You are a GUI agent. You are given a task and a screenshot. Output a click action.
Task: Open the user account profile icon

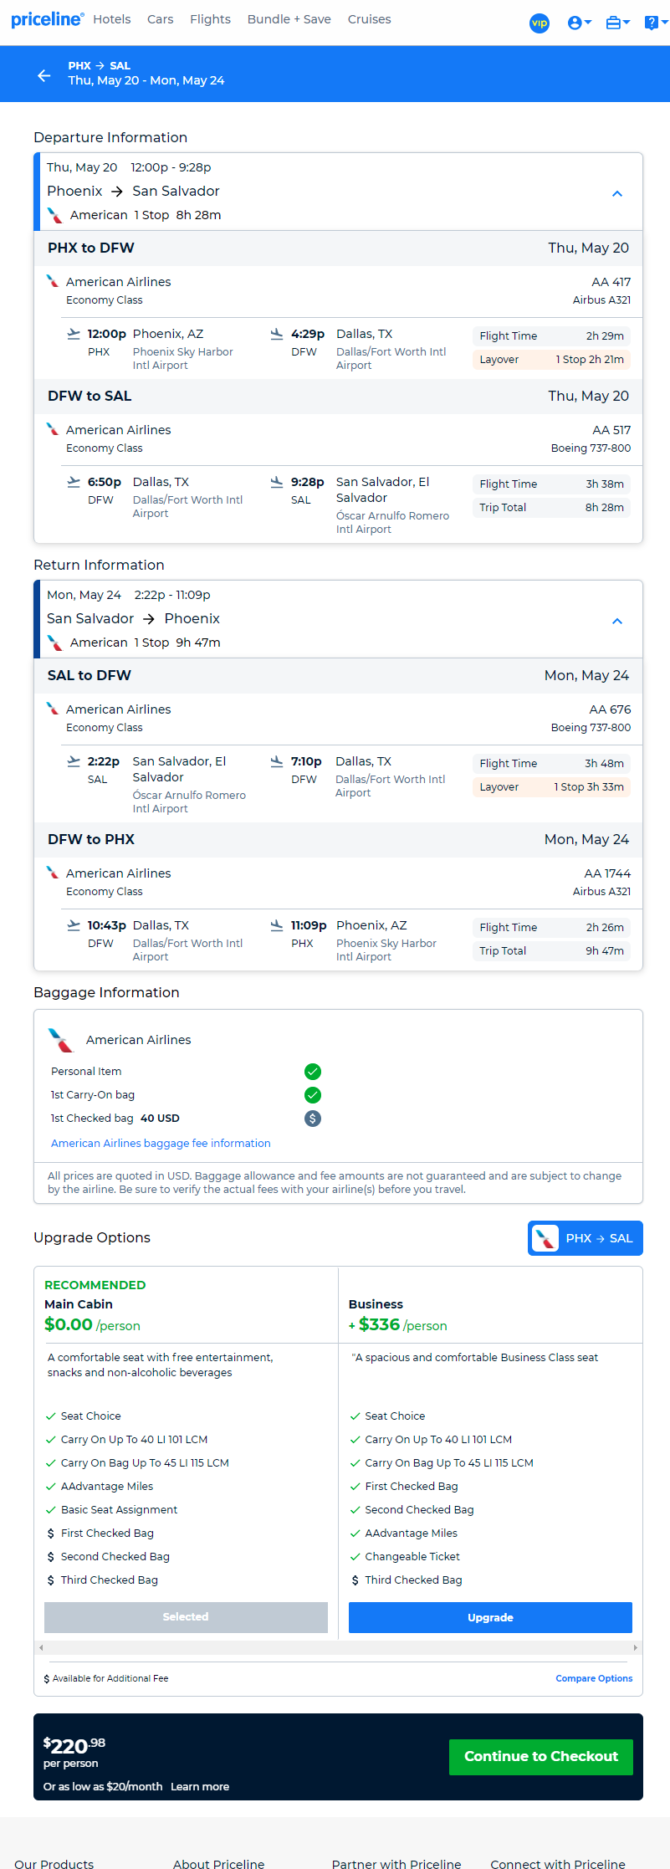pyautogui.click(x=579, y=22)
